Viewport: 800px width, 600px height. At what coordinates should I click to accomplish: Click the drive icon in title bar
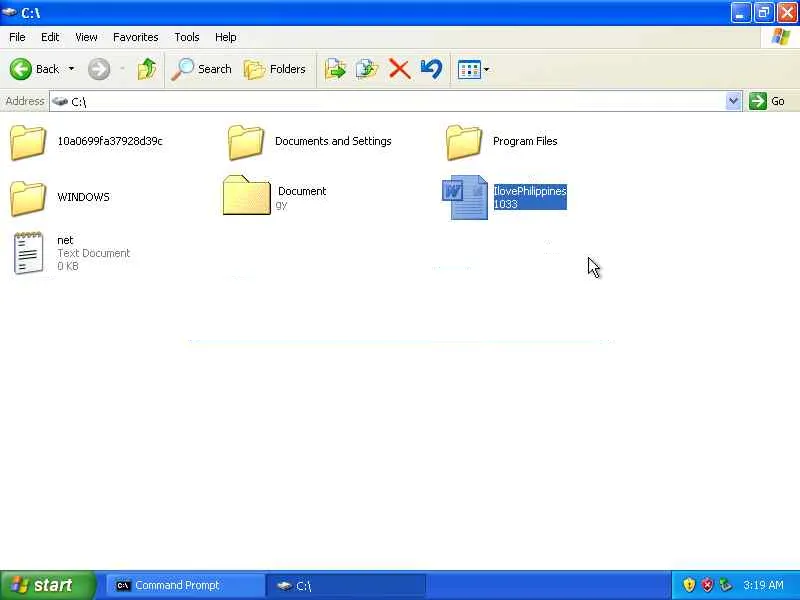9,12
